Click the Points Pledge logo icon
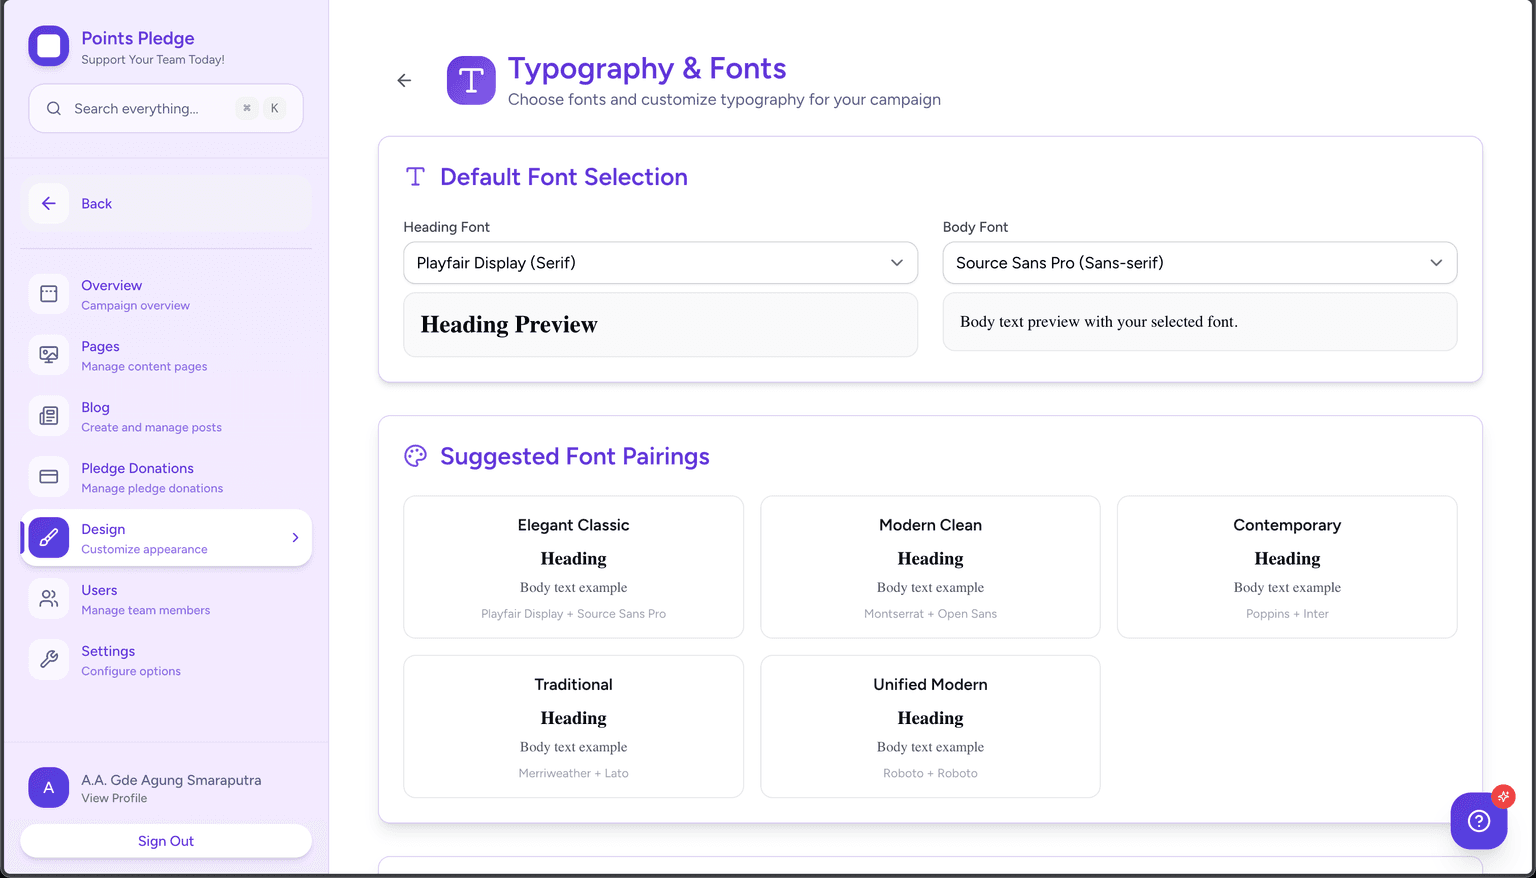 pos(48,46)
